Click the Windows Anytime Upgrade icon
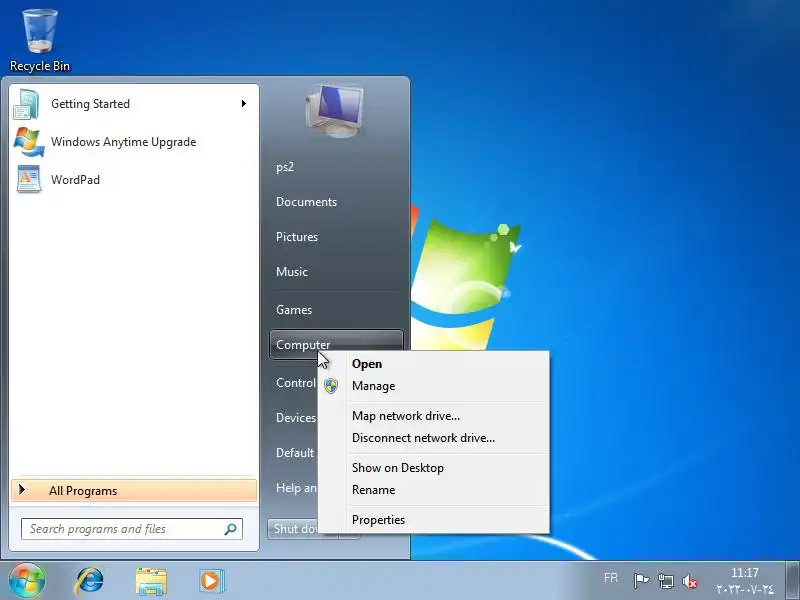The image size is (800, 600). (28, 142)
